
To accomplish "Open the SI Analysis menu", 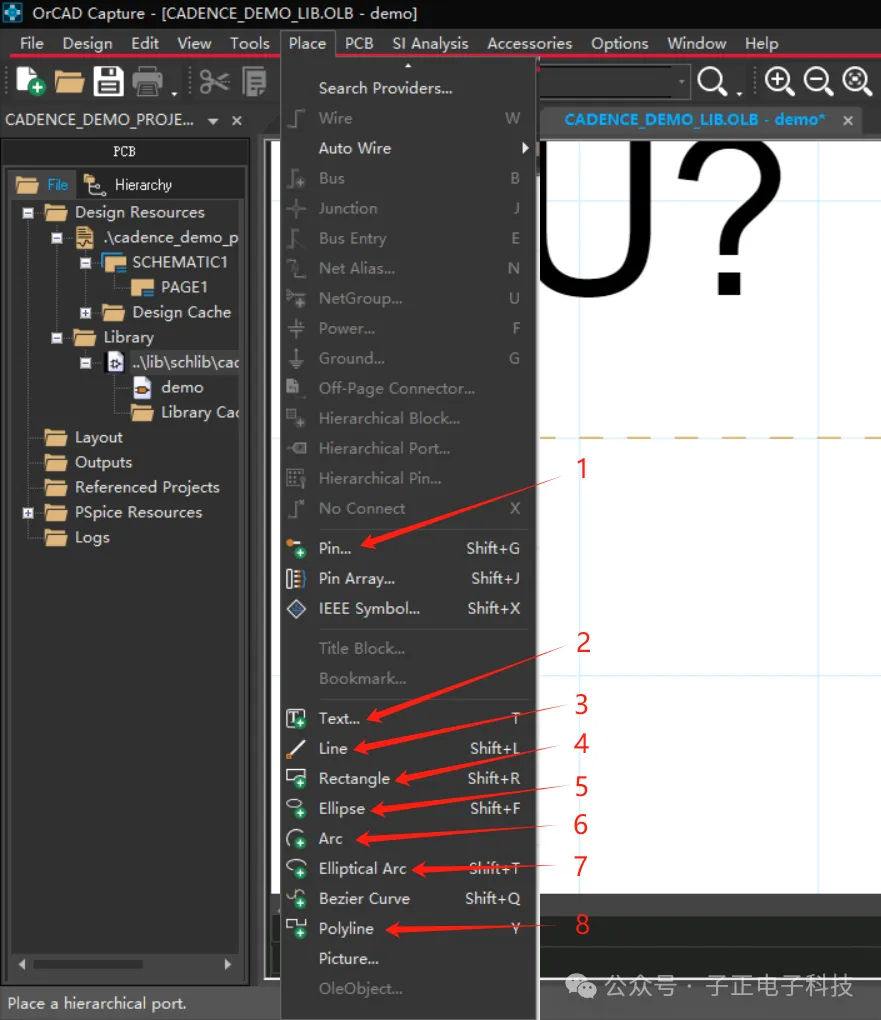I will coord(430,44).
